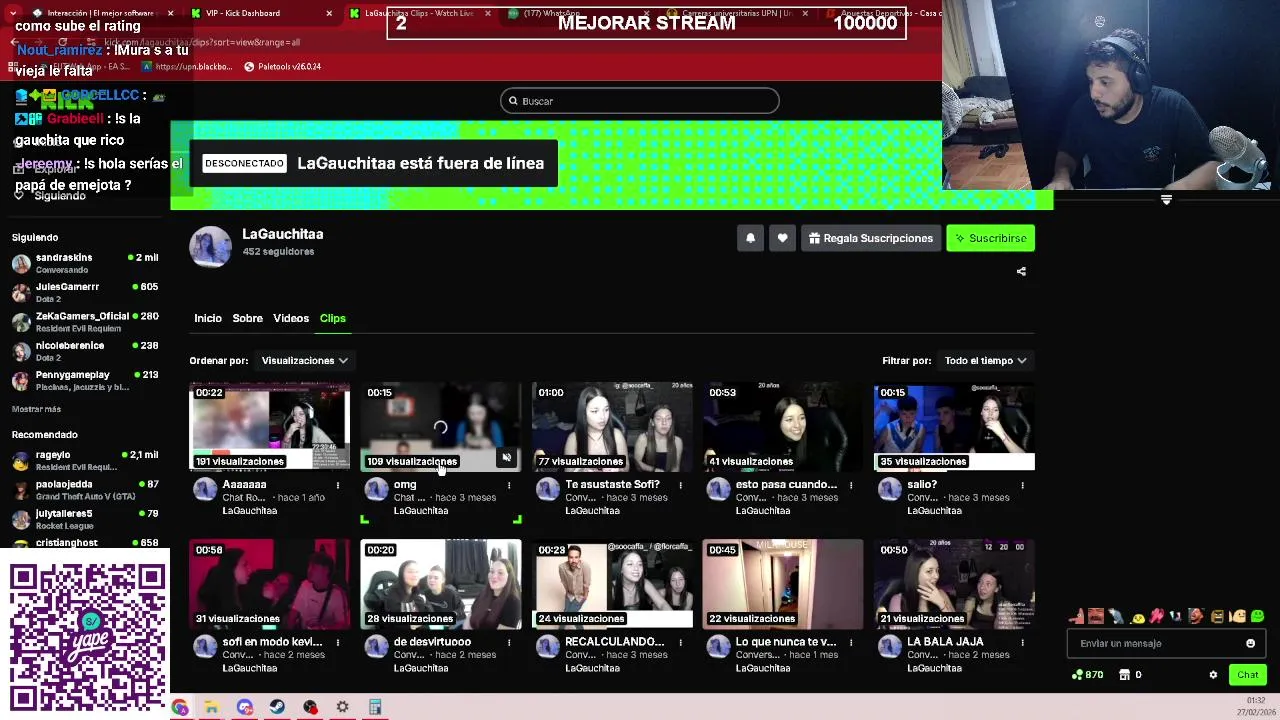Open the emoji picker in chat input

point(1250,643)
